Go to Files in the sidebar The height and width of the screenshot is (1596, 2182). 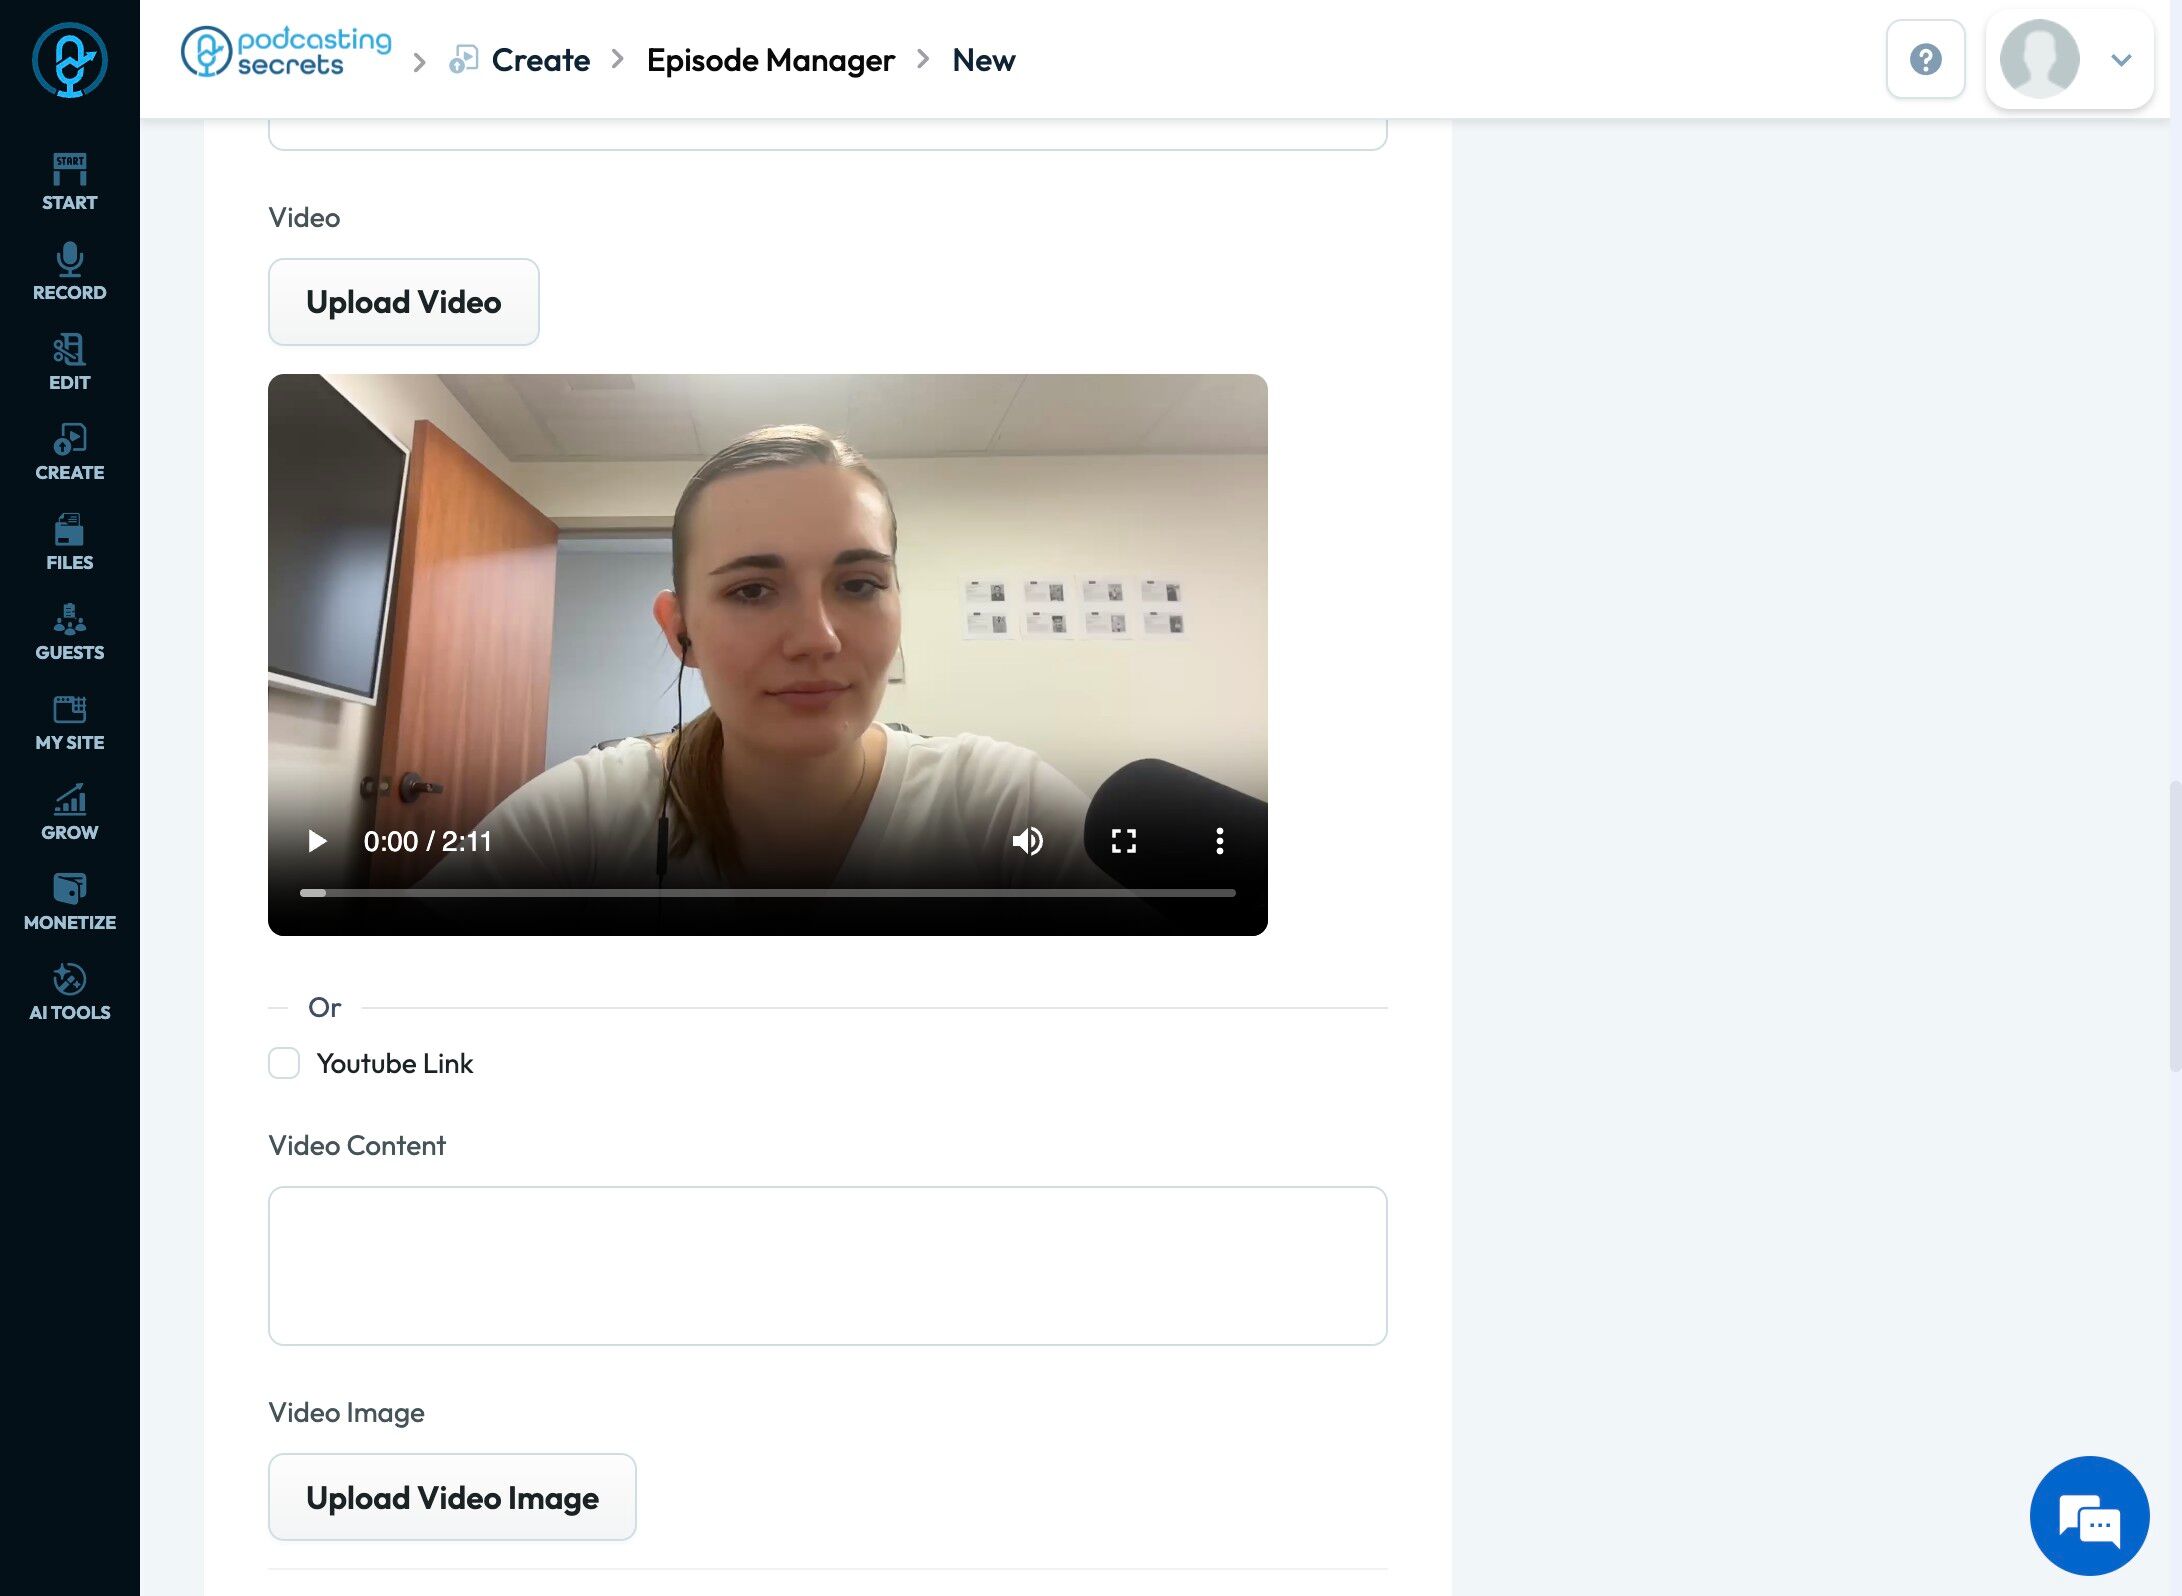(x=69, y=542)
